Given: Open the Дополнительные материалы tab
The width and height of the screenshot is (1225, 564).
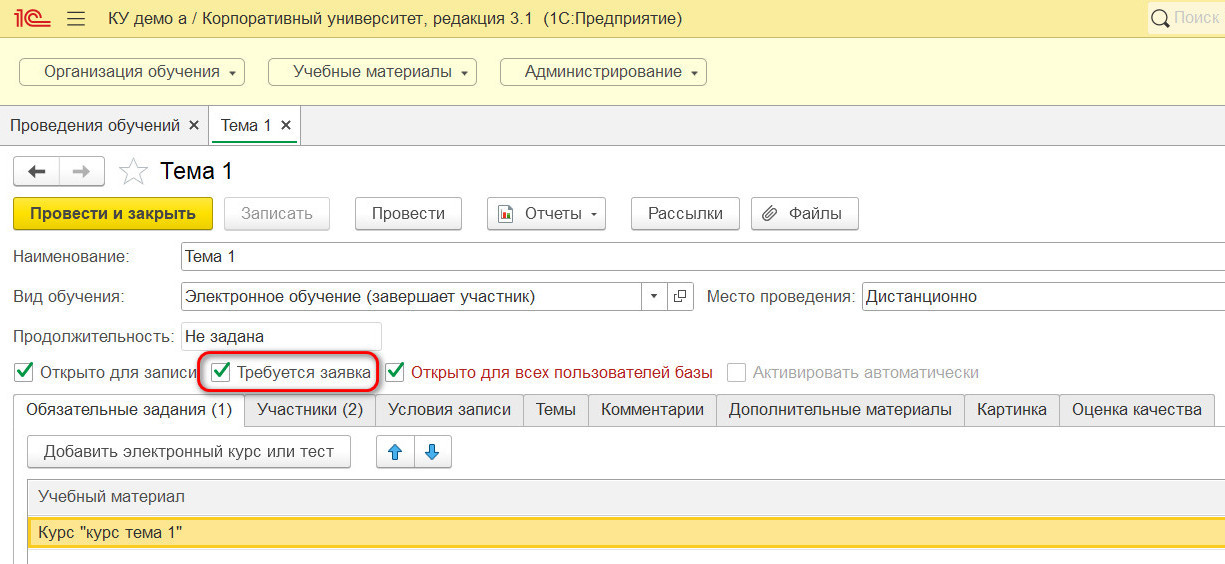Looking at the screenshot, I should pyautogui.click(x=840, y=410).
